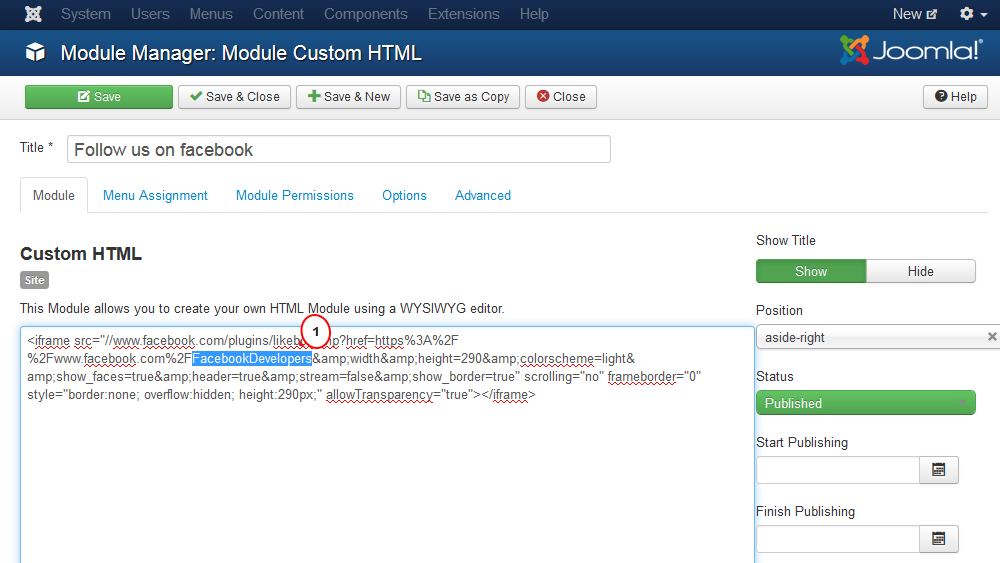Viewport: 1000px width, 563px height.
Task: Open the System menu
Action: click(x=85, y=14)
